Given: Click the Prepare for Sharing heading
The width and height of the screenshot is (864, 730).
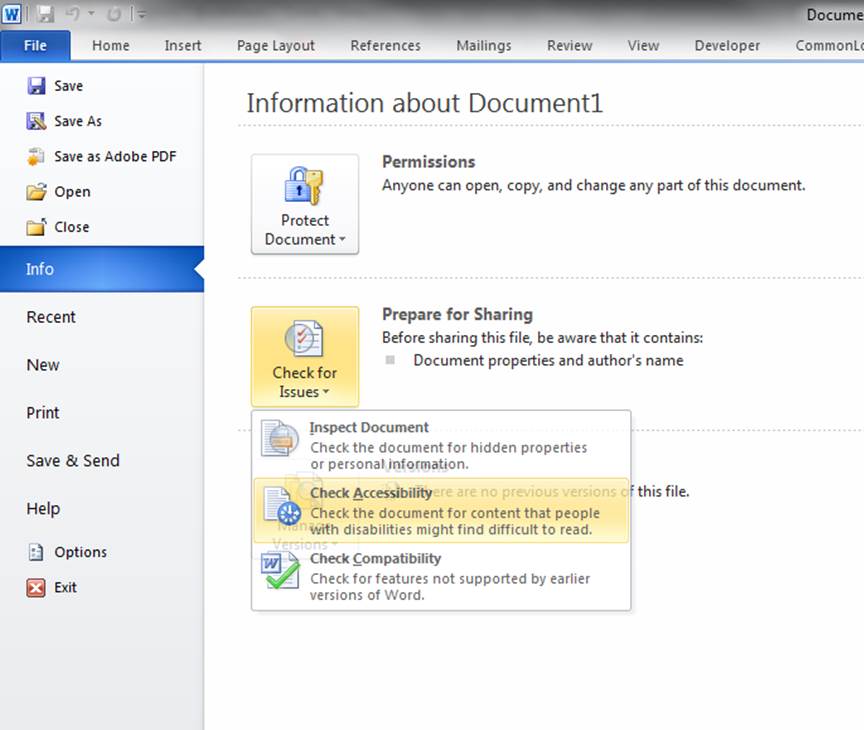Looking at the screenshot, I should click(x=457, y=315).
